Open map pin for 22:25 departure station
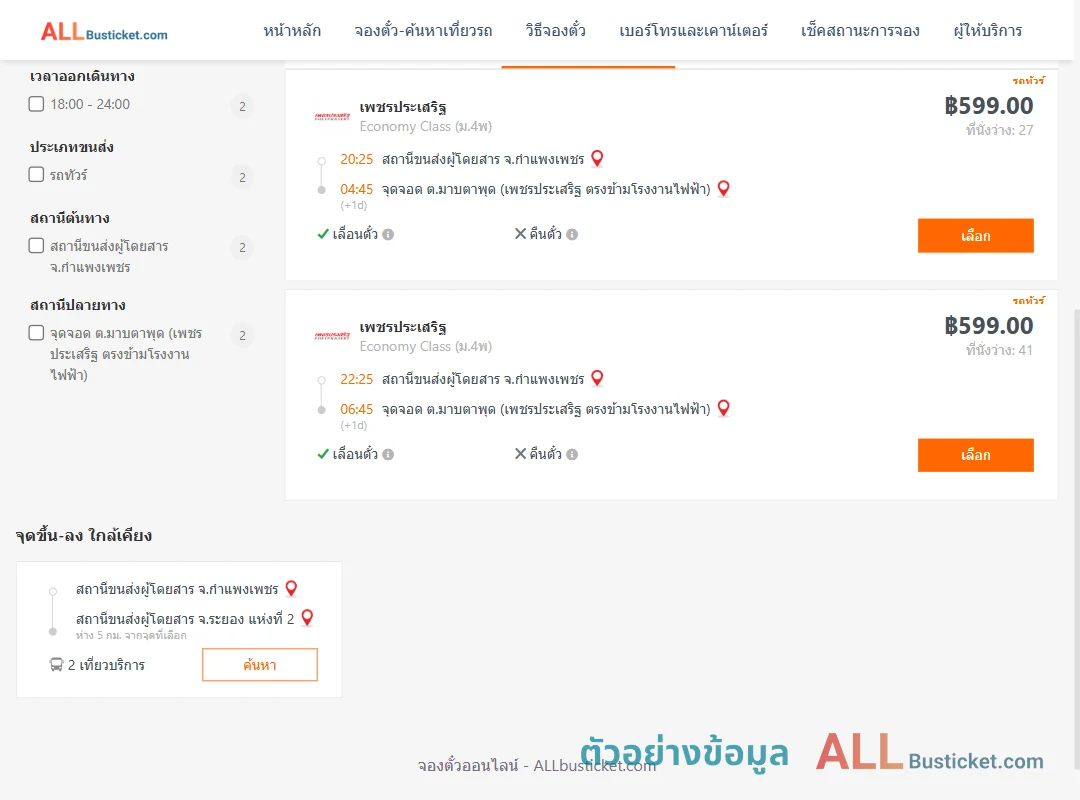Viewport: 1080px width, 800px height. 597,378
